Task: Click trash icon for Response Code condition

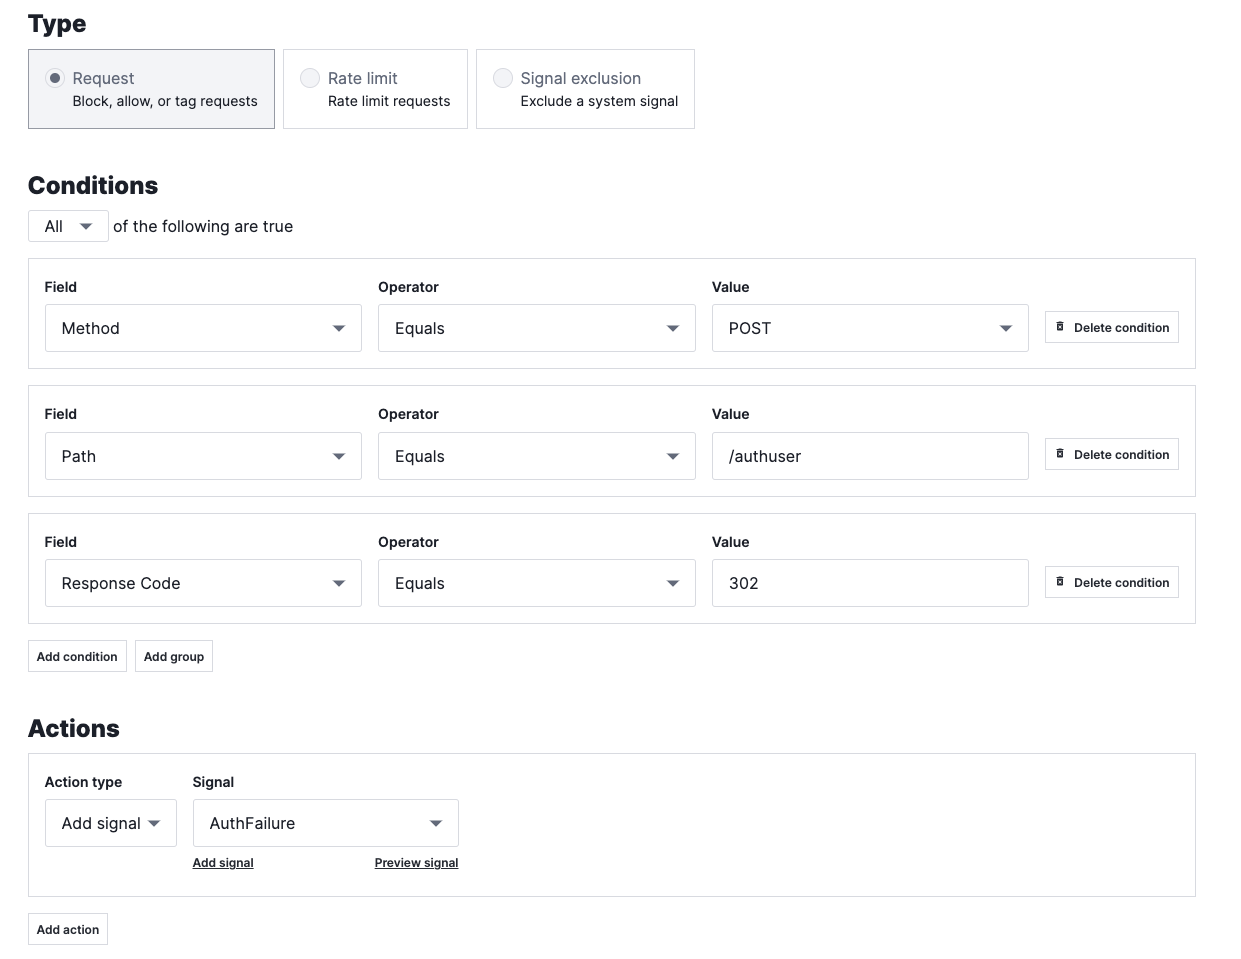Action: 1060,582
